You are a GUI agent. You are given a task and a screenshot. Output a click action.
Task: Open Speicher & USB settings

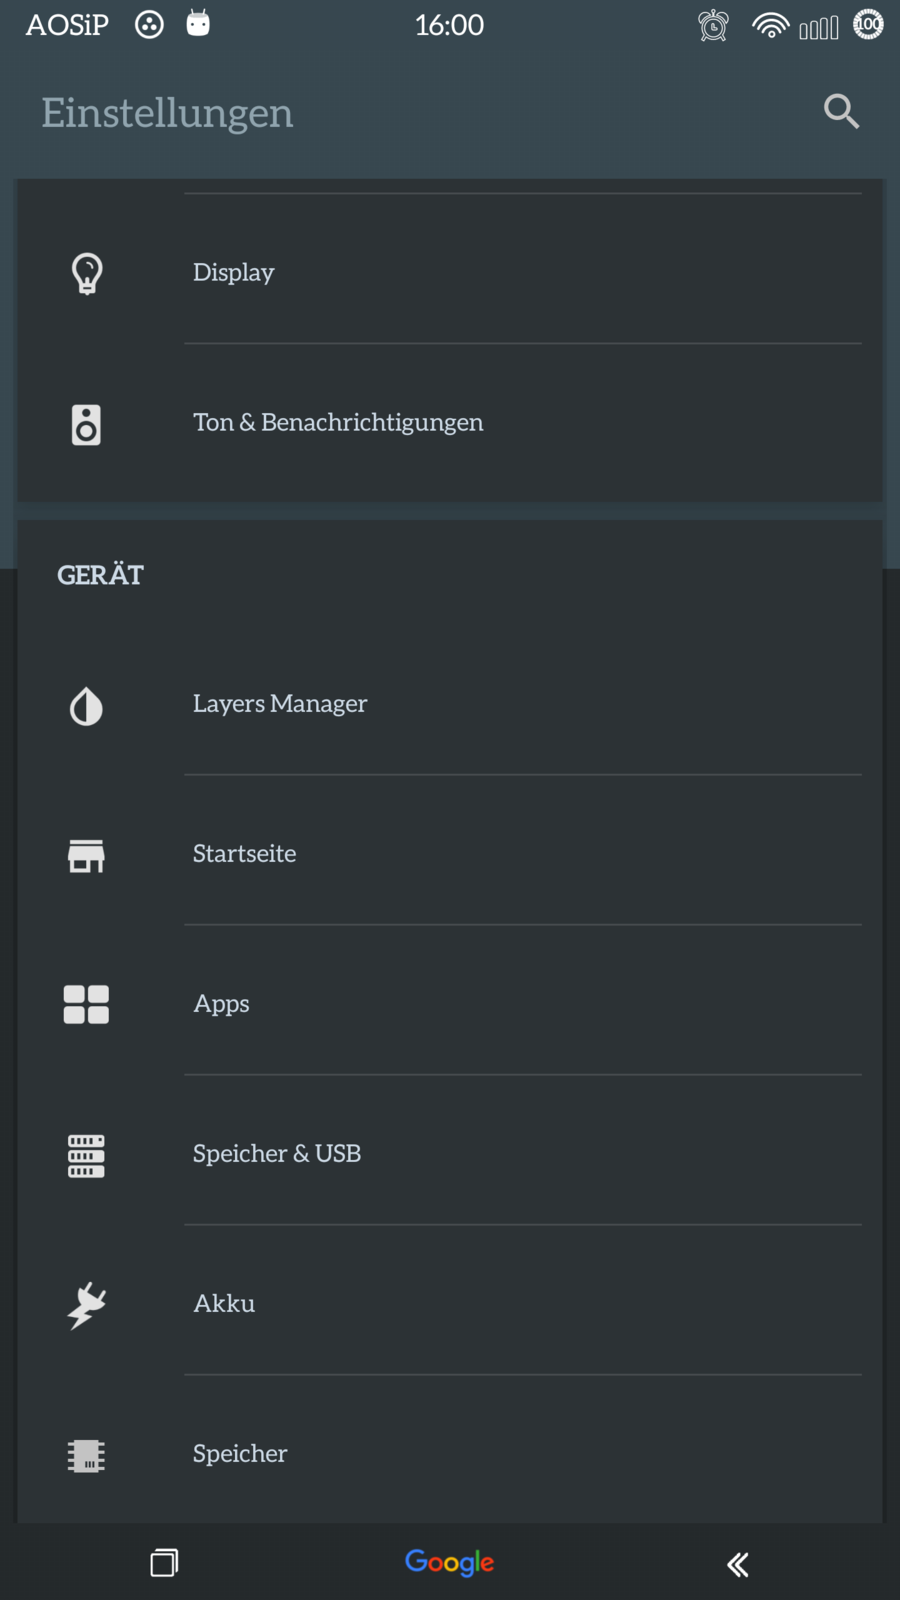click(277, 1154)
